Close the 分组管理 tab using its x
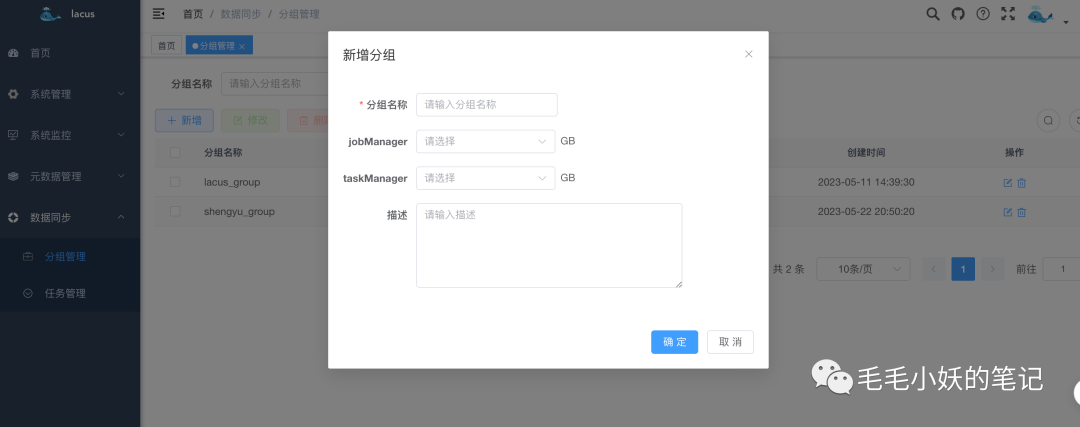 coord(242,46)
